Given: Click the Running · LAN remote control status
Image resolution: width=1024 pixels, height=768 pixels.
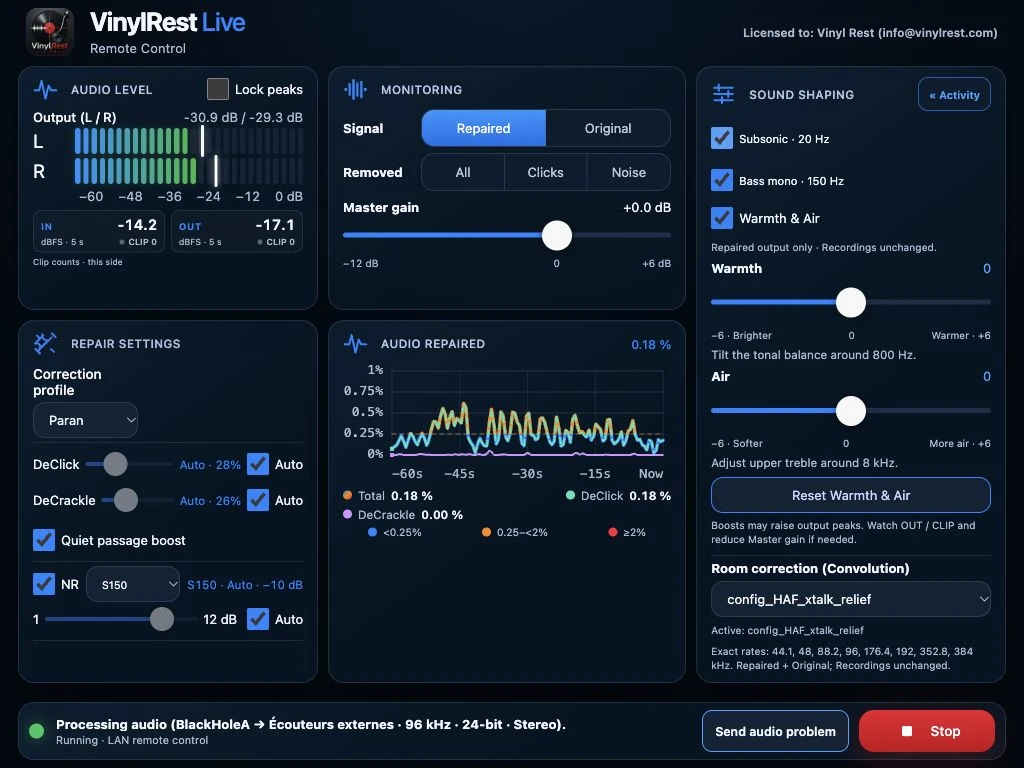Looking at the screenshot, I should tap(132, 740).
